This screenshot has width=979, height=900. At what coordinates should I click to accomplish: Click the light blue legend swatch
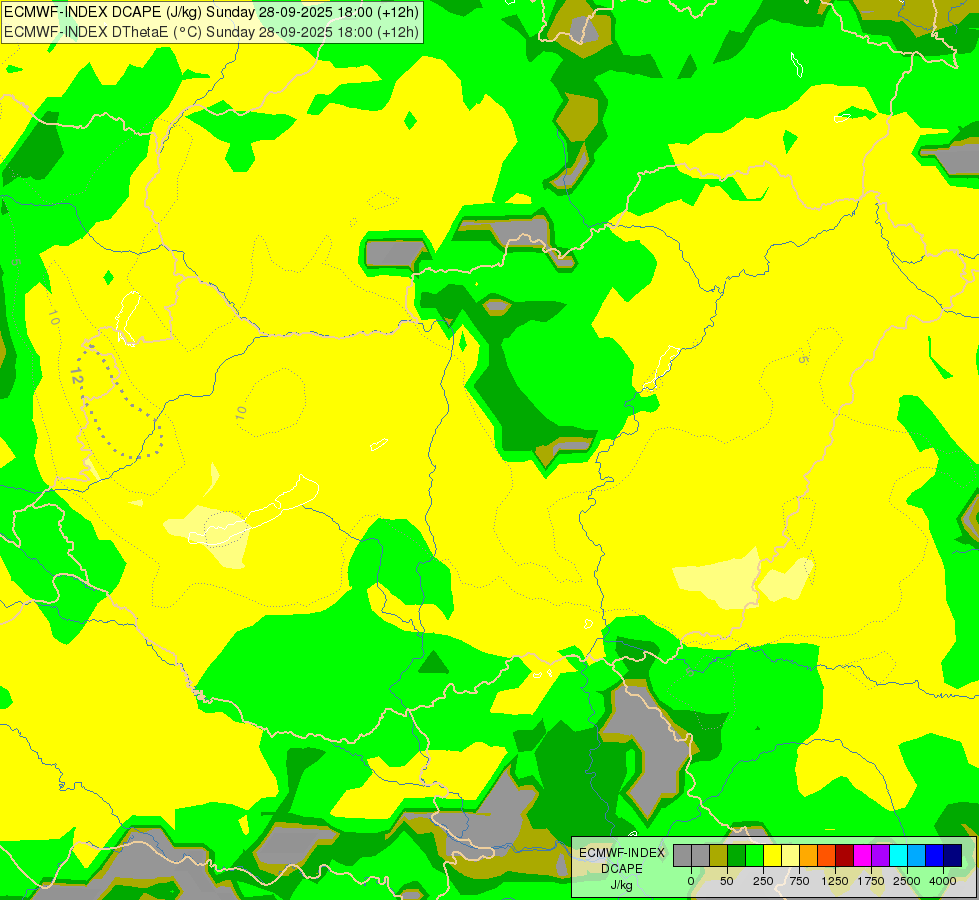[917, 856]
